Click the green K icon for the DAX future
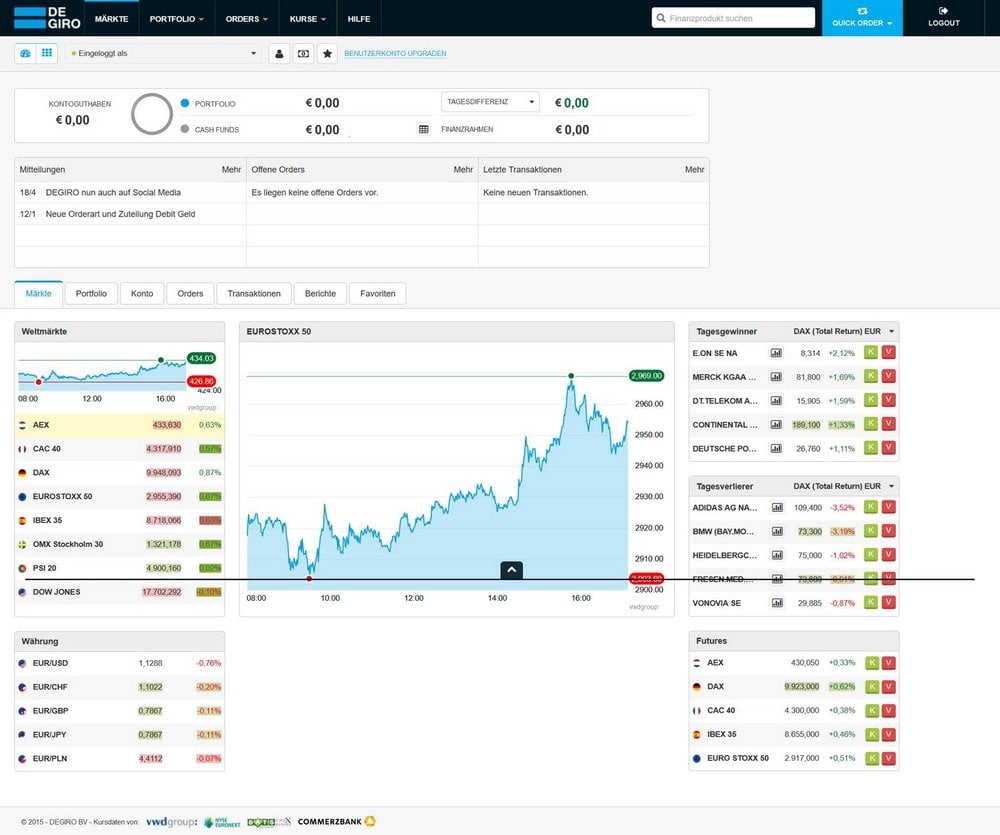 [871, 686]
